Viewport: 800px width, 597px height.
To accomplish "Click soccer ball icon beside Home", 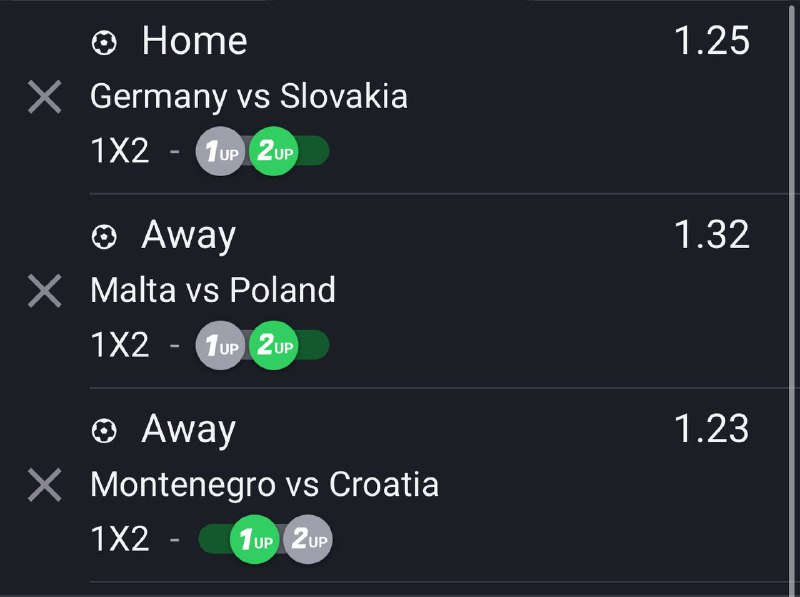I will click(x=104, y=43).
